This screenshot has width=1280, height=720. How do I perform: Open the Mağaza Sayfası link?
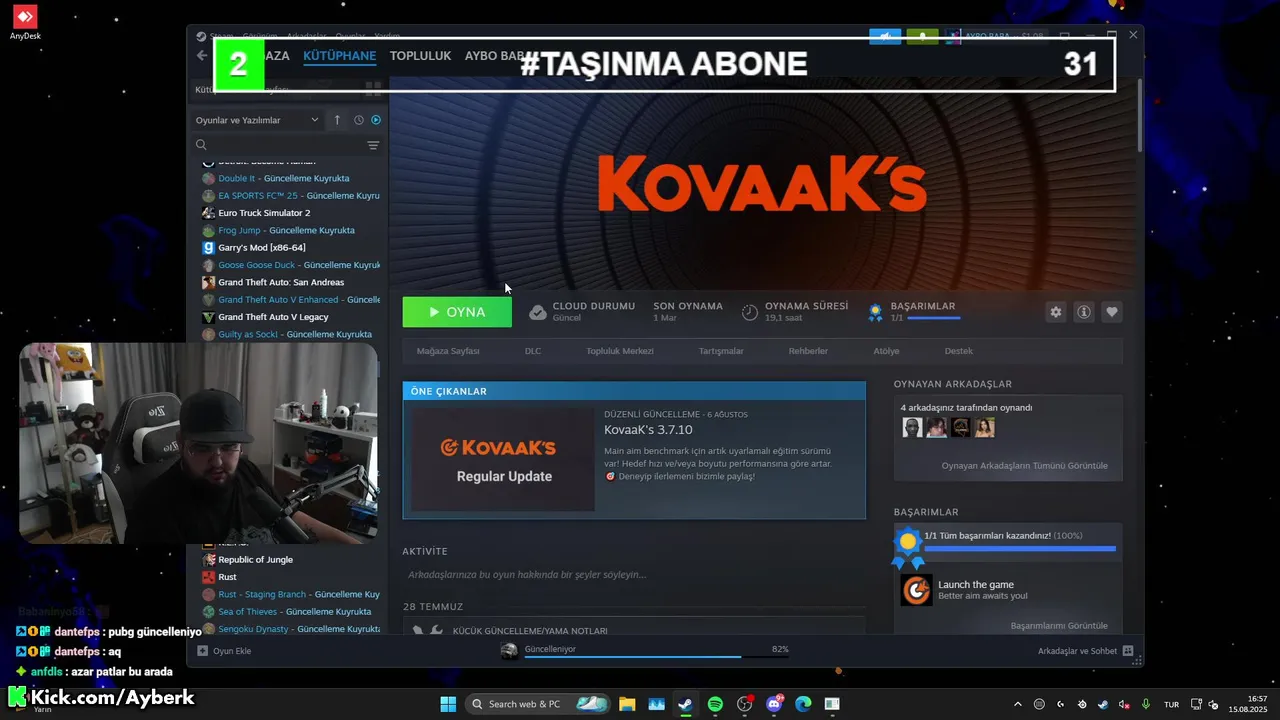click(x=448, y=351)
